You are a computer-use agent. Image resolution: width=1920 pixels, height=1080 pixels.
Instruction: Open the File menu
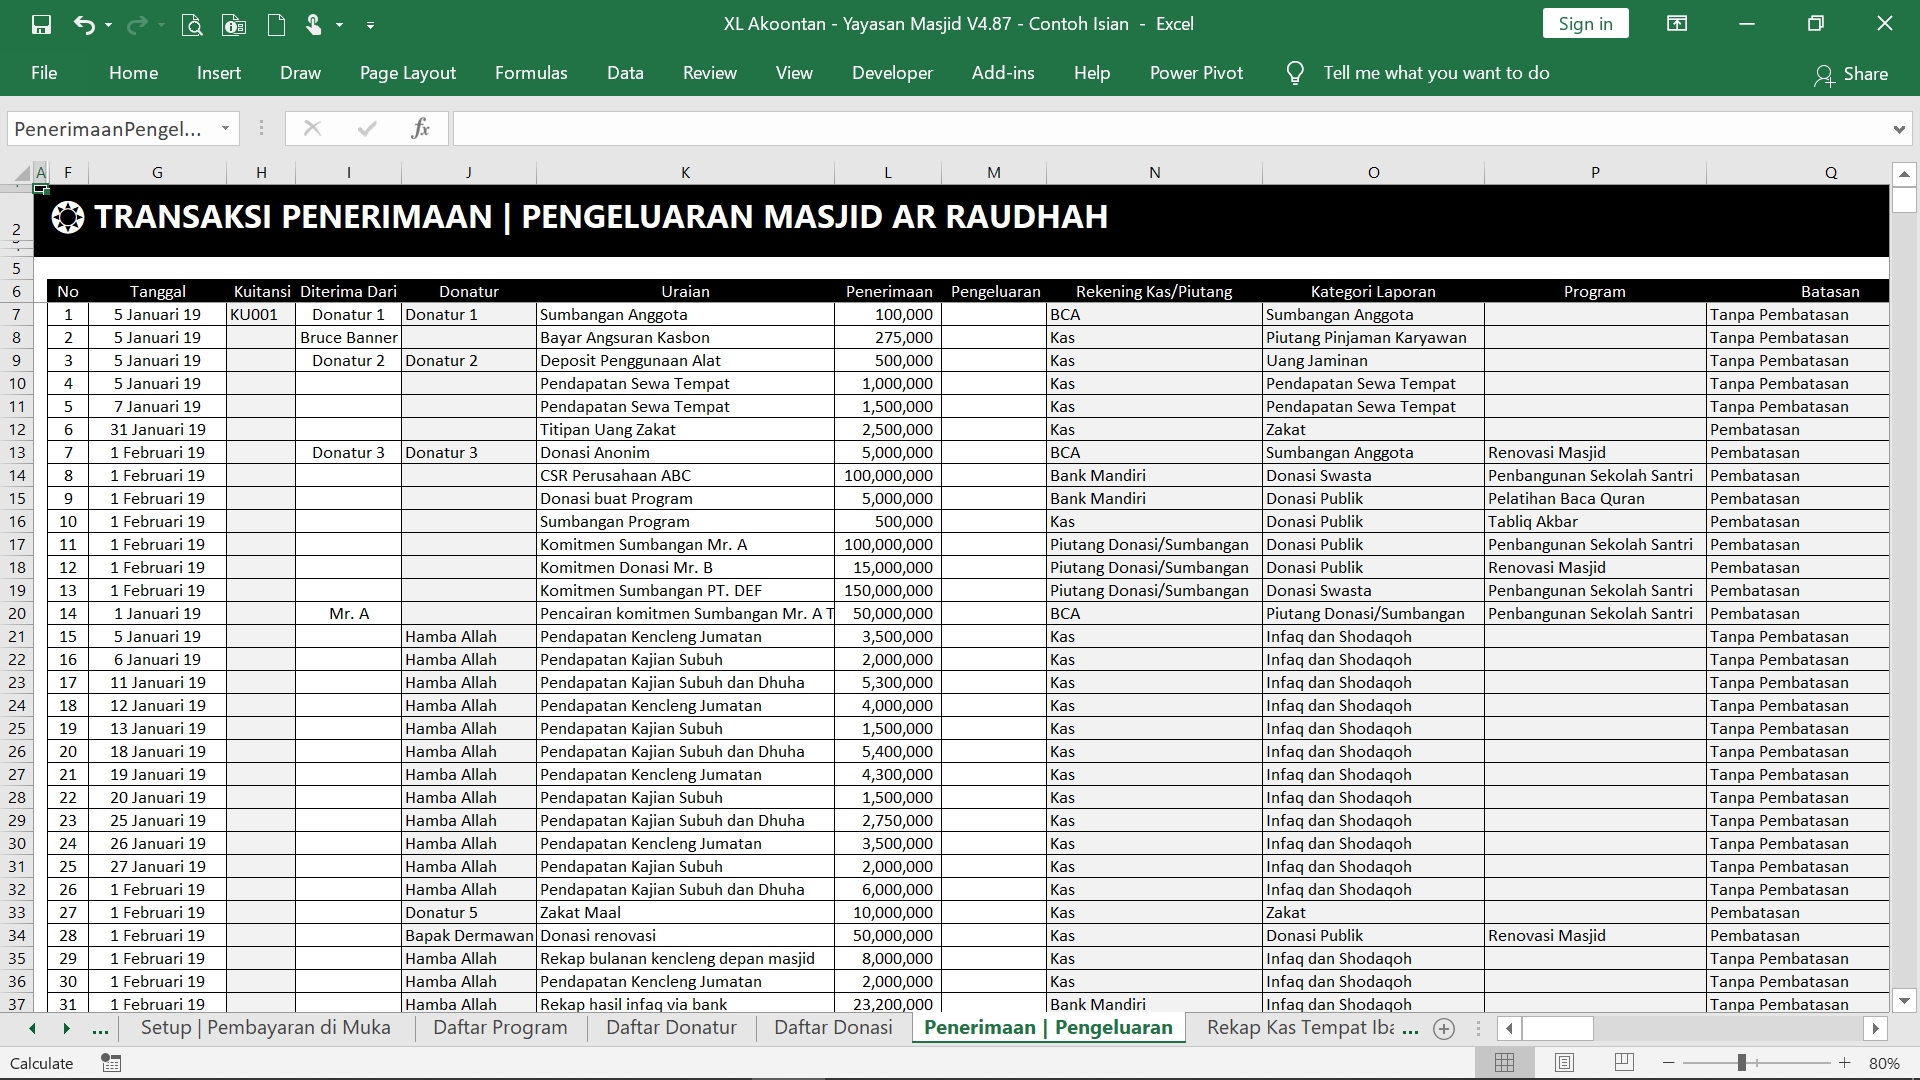click(44, 73)
